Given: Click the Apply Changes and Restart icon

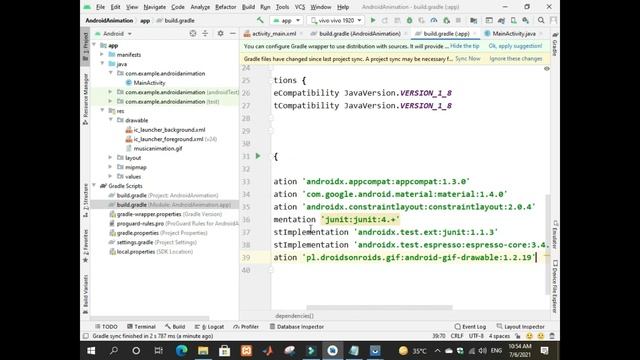Looking at the screenshot, I should (385, 20).
